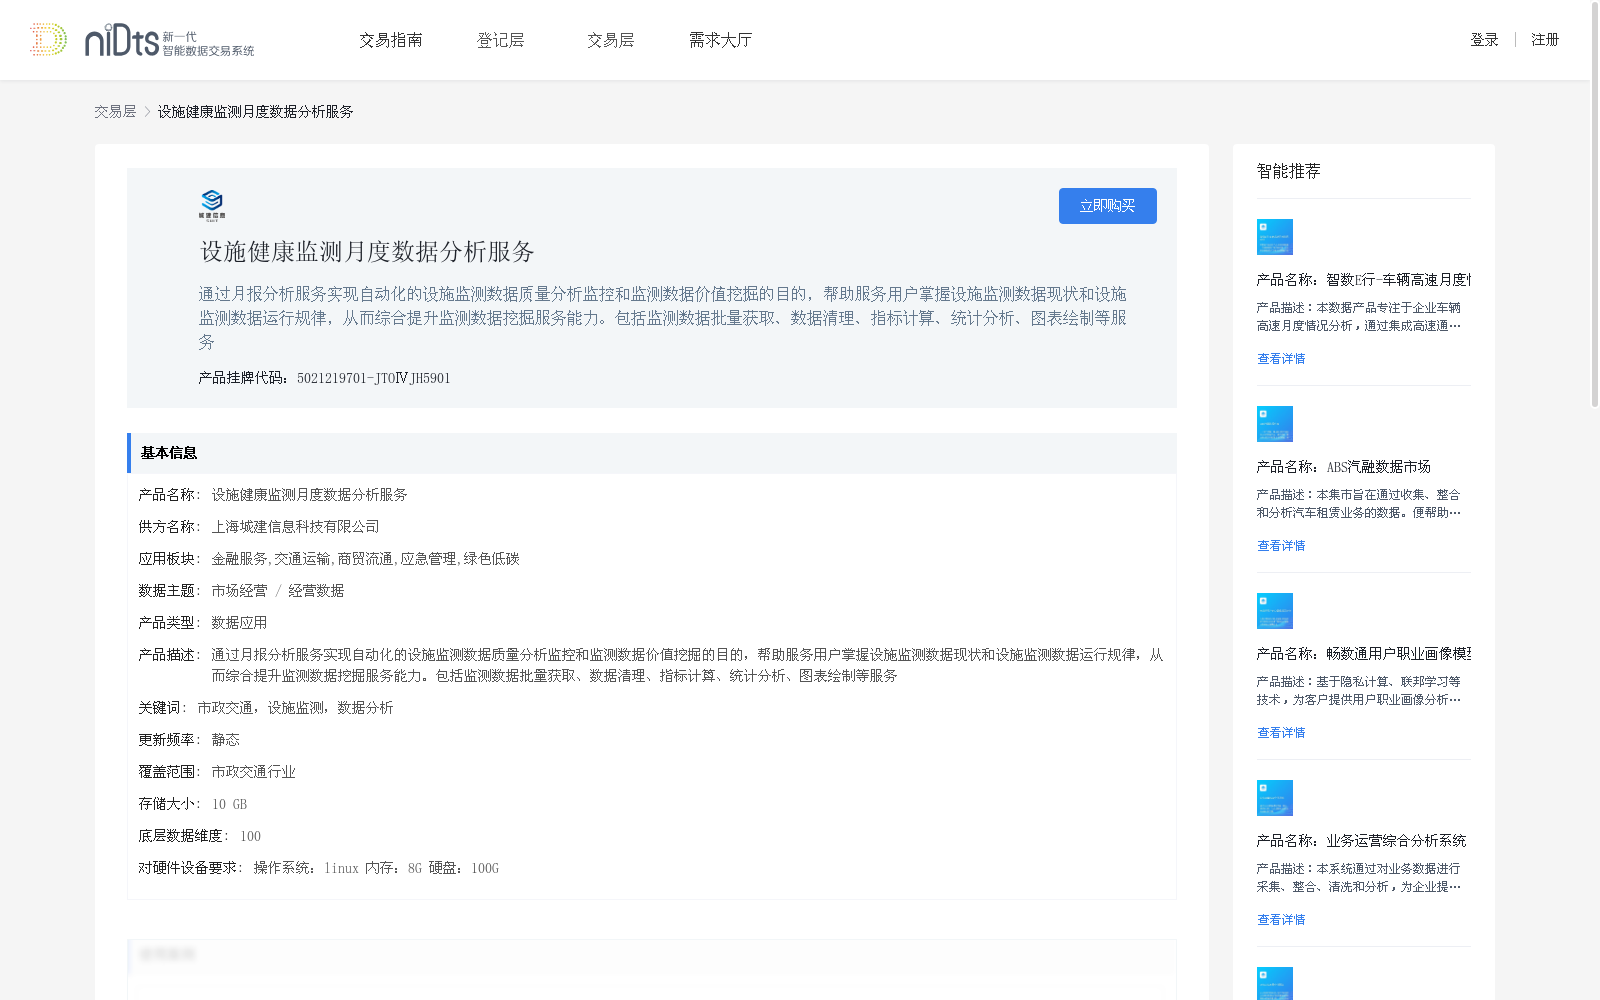Click 立即购买 button
Screen dimensions: 1600x1000
[1108, 206]
